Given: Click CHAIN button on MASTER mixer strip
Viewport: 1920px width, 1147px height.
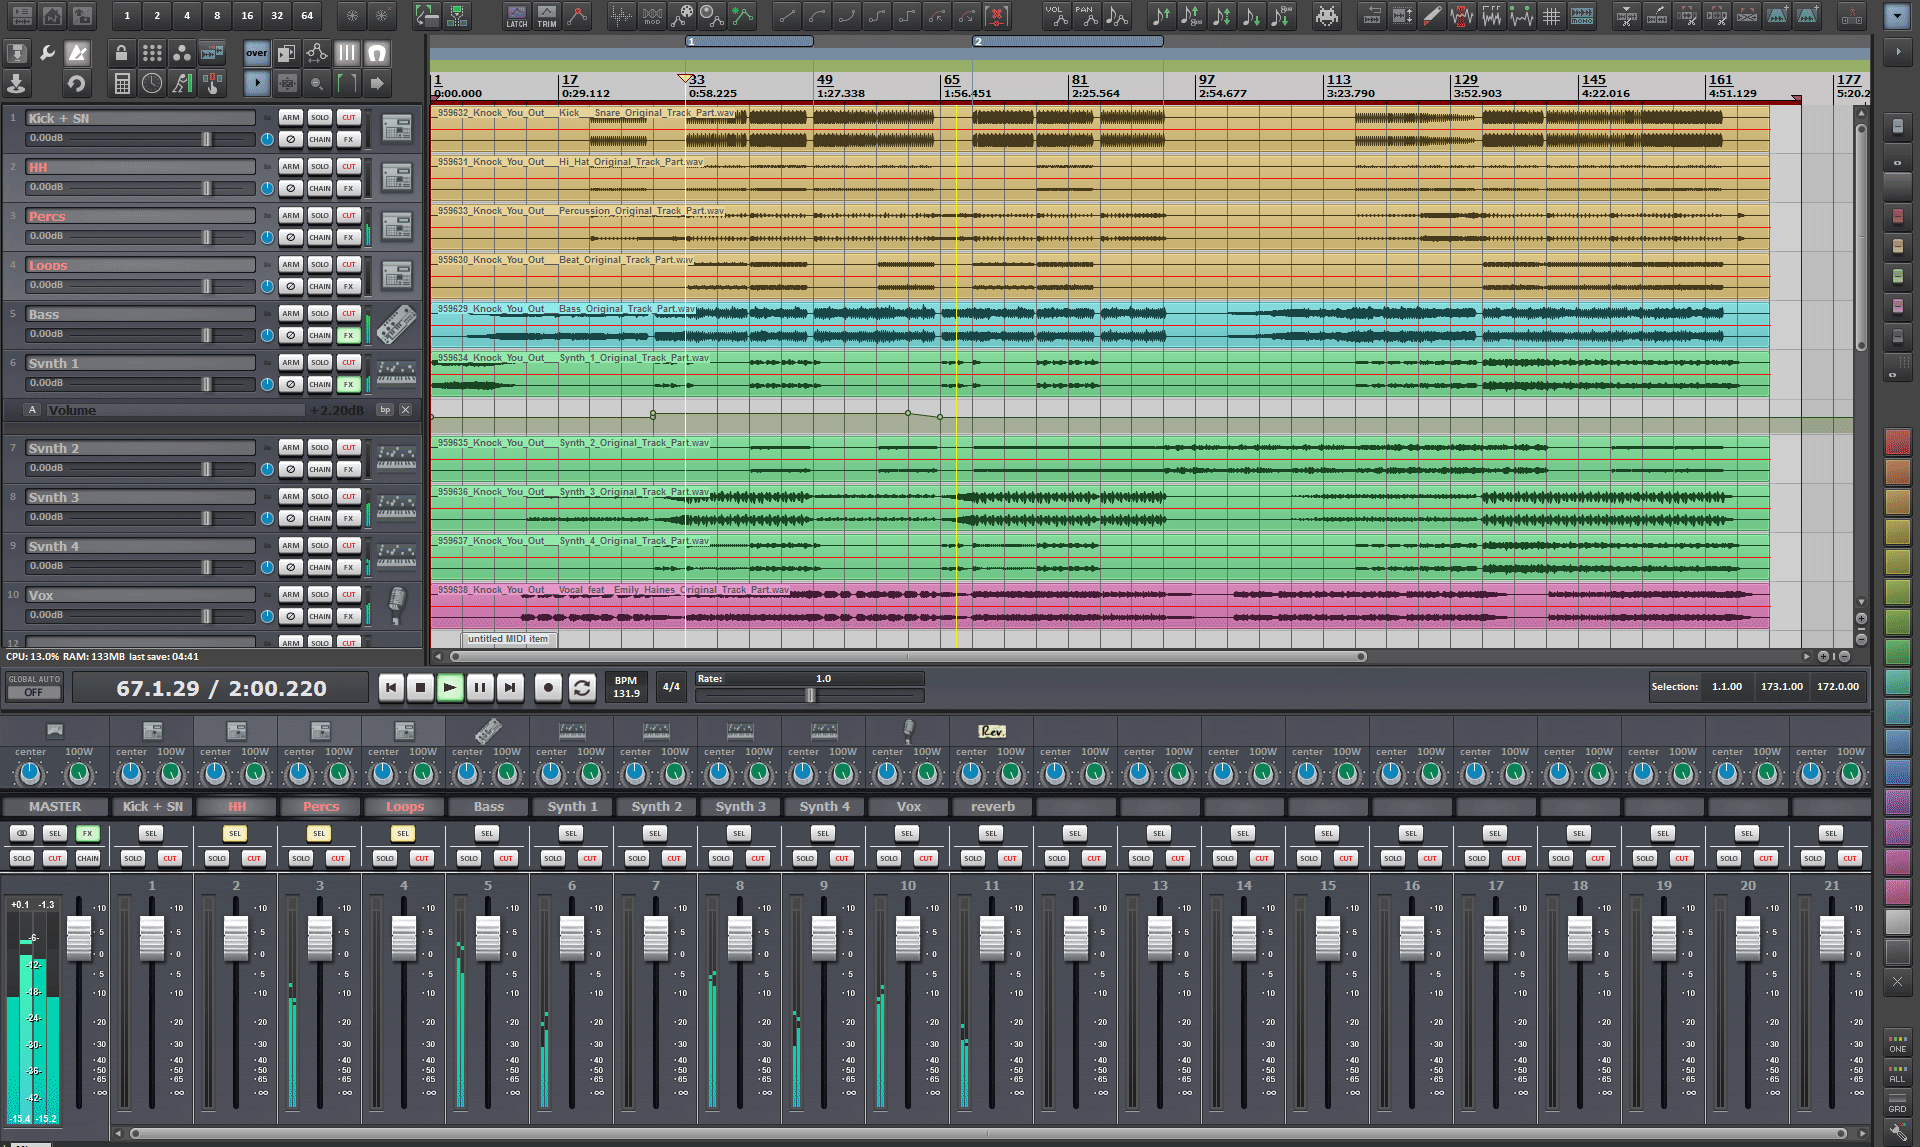Looking at the screenshot, I should [88, 858].
